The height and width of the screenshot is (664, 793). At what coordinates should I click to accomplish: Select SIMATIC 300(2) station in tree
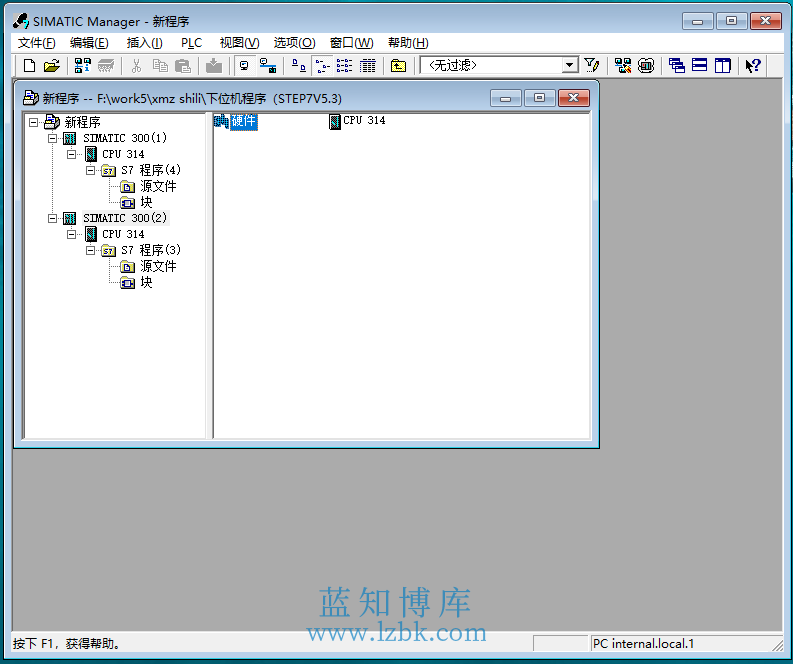click(x=125, y=218)
